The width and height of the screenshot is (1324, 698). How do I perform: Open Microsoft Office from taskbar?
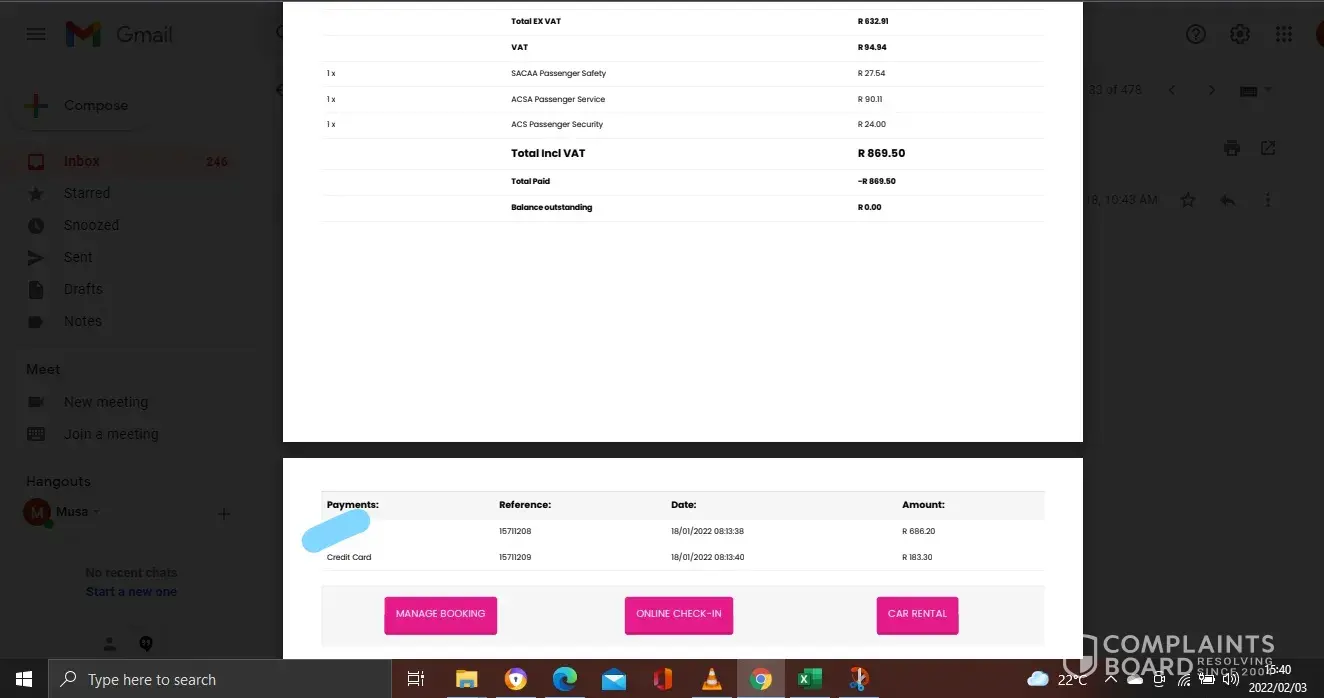click(x=663, y=679)
